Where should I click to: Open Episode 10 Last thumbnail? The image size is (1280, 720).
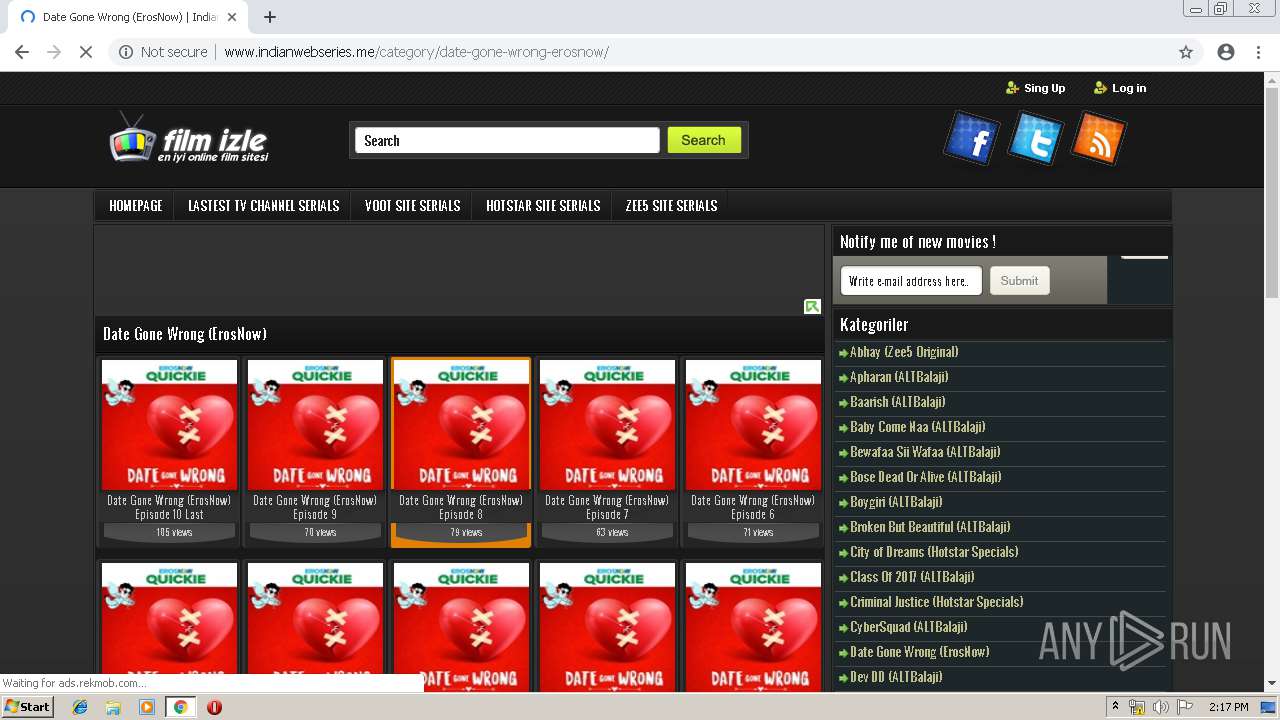click(169, 424)
